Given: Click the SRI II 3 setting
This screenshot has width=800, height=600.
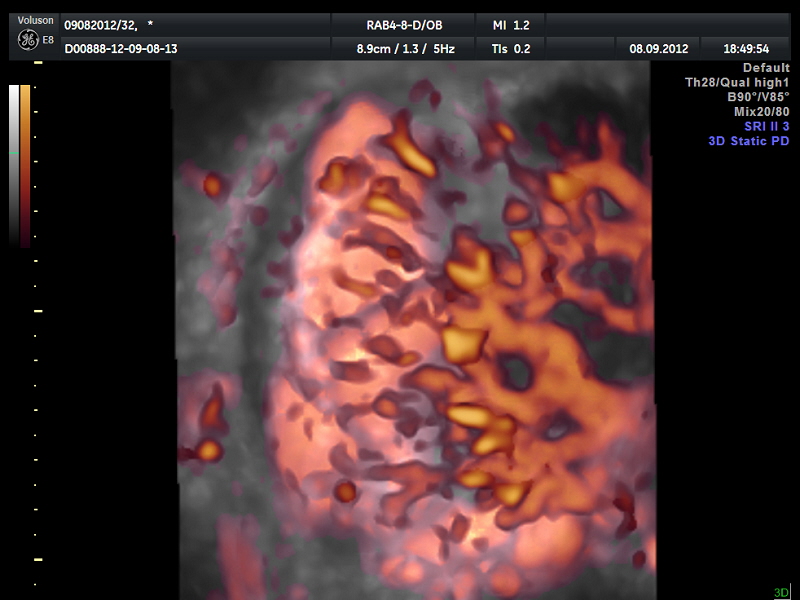Looking at the screenshot, I should tap(767, 127).
